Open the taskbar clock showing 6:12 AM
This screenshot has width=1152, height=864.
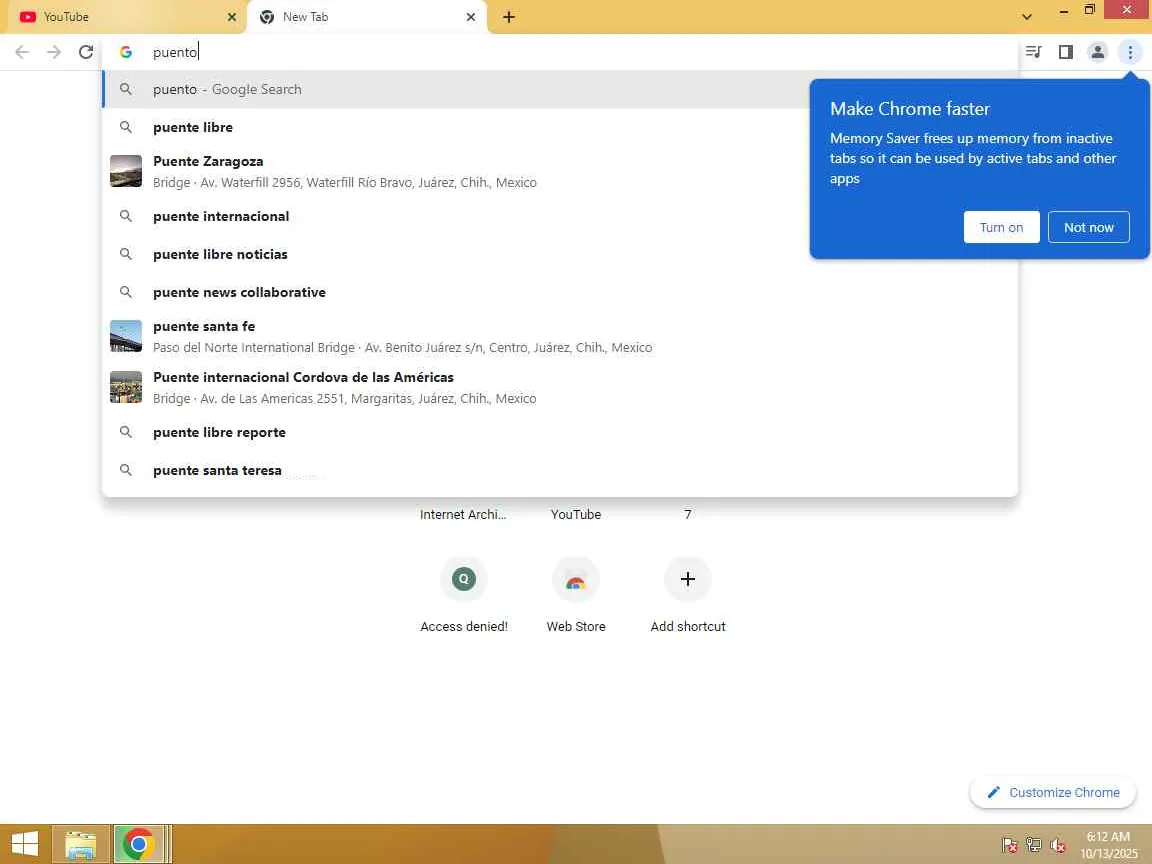click(1108, 845)
